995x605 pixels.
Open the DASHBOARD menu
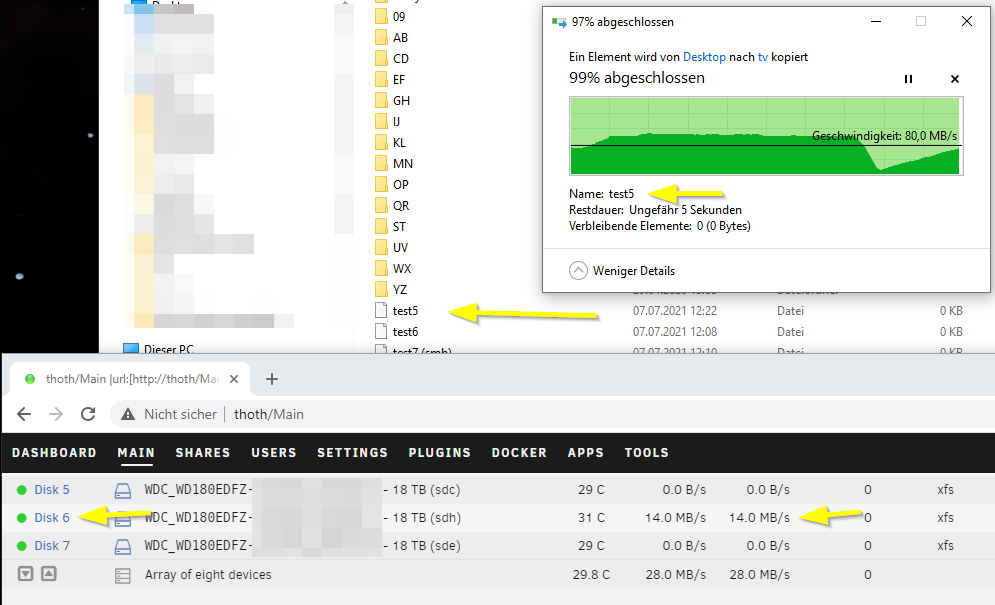click(x=55, y=453)
